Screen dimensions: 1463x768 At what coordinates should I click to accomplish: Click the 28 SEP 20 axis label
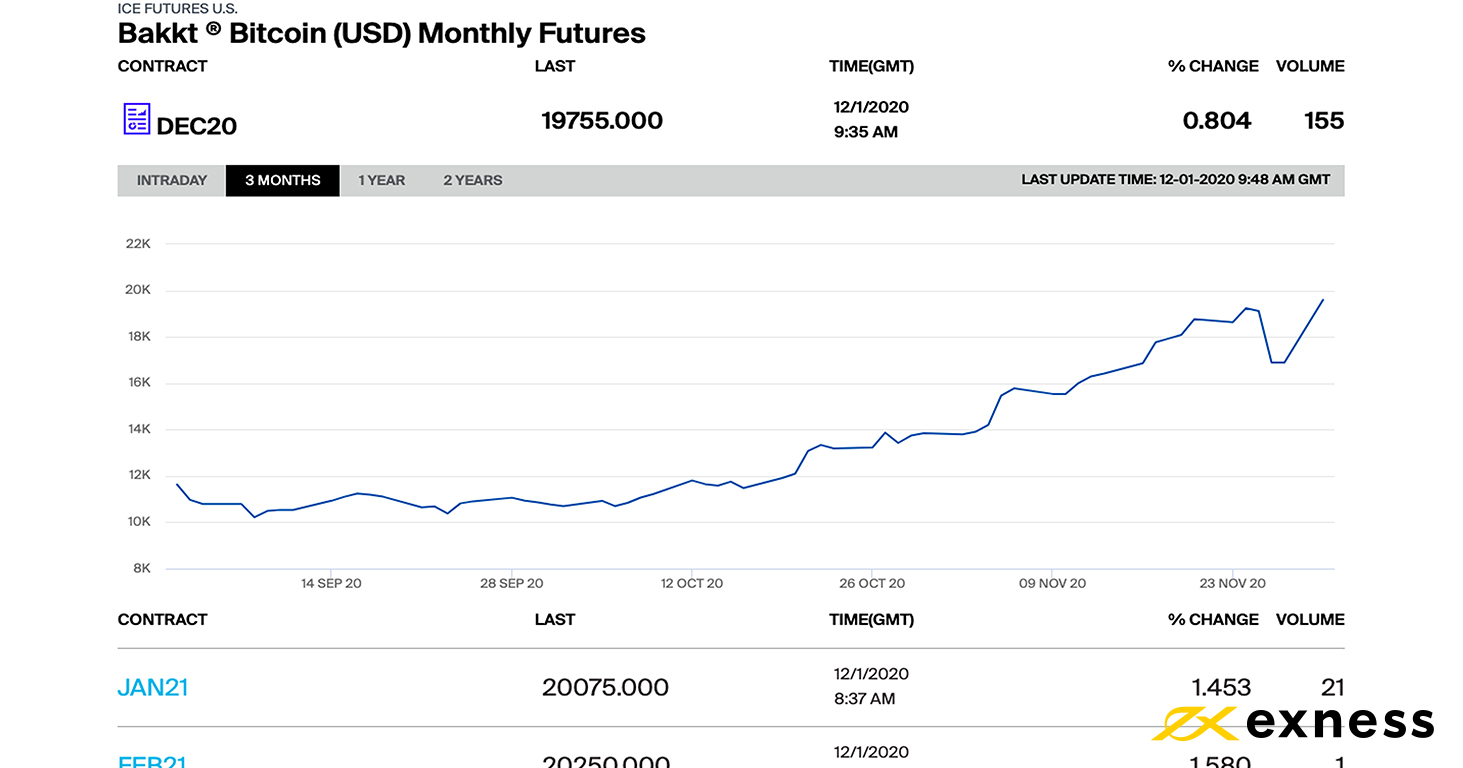coord(512,584)
